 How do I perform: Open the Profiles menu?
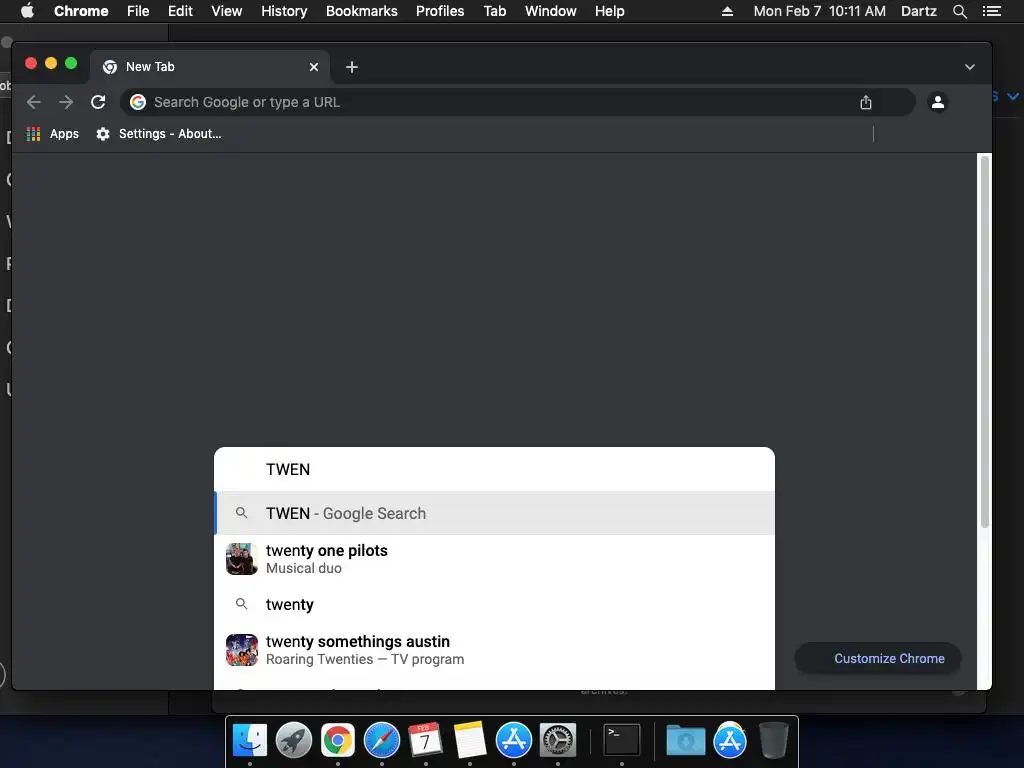point(440,11)
